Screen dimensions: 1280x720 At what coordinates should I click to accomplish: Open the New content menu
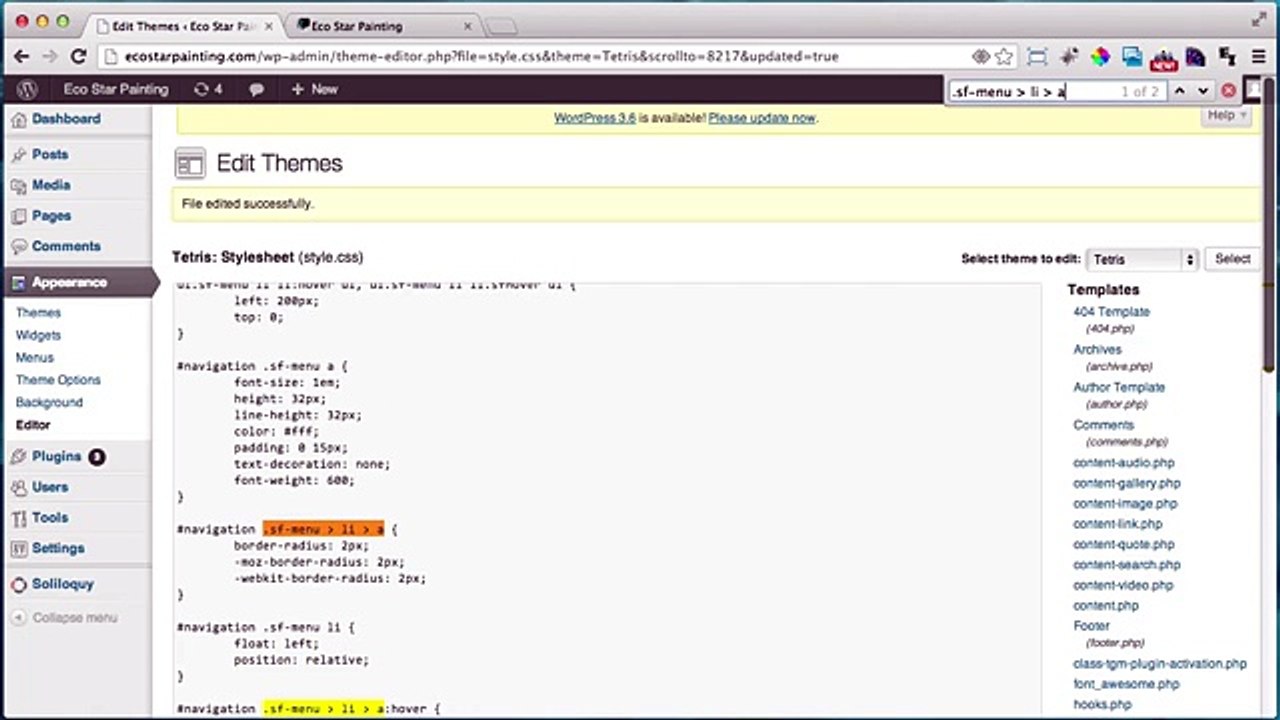point(314,89)
